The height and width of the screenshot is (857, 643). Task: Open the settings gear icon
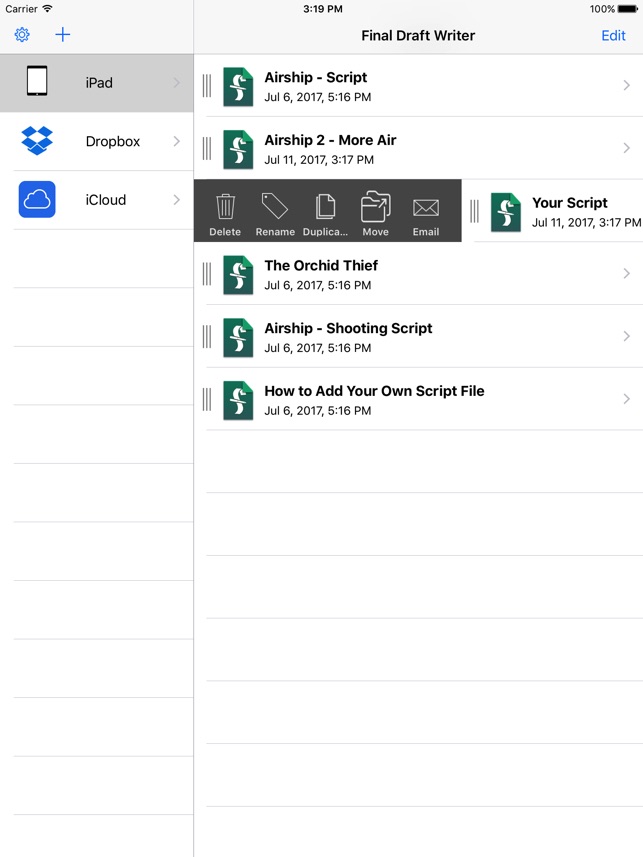click(x=22, y=35)
